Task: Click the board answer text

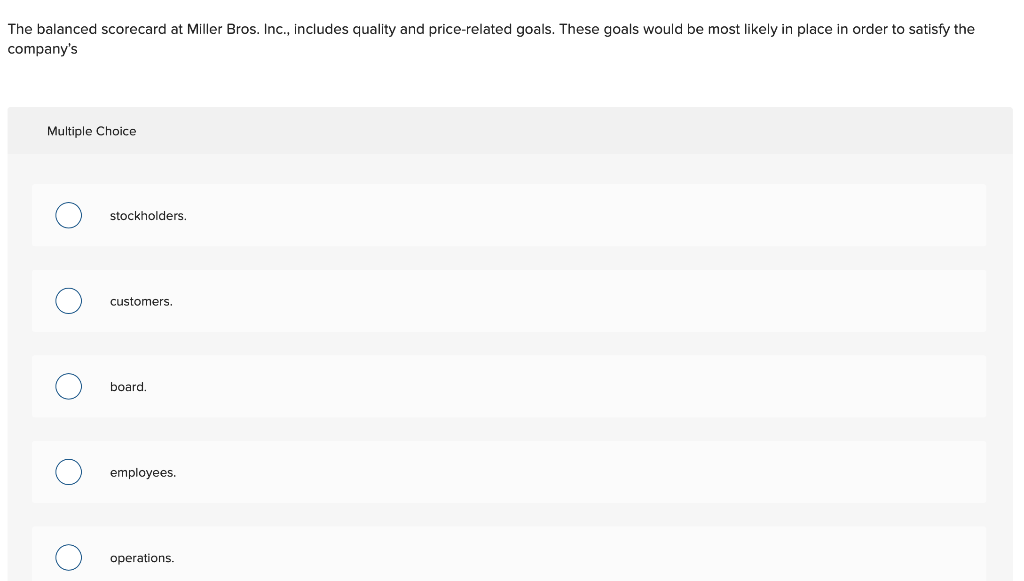Action: [128, 386]
